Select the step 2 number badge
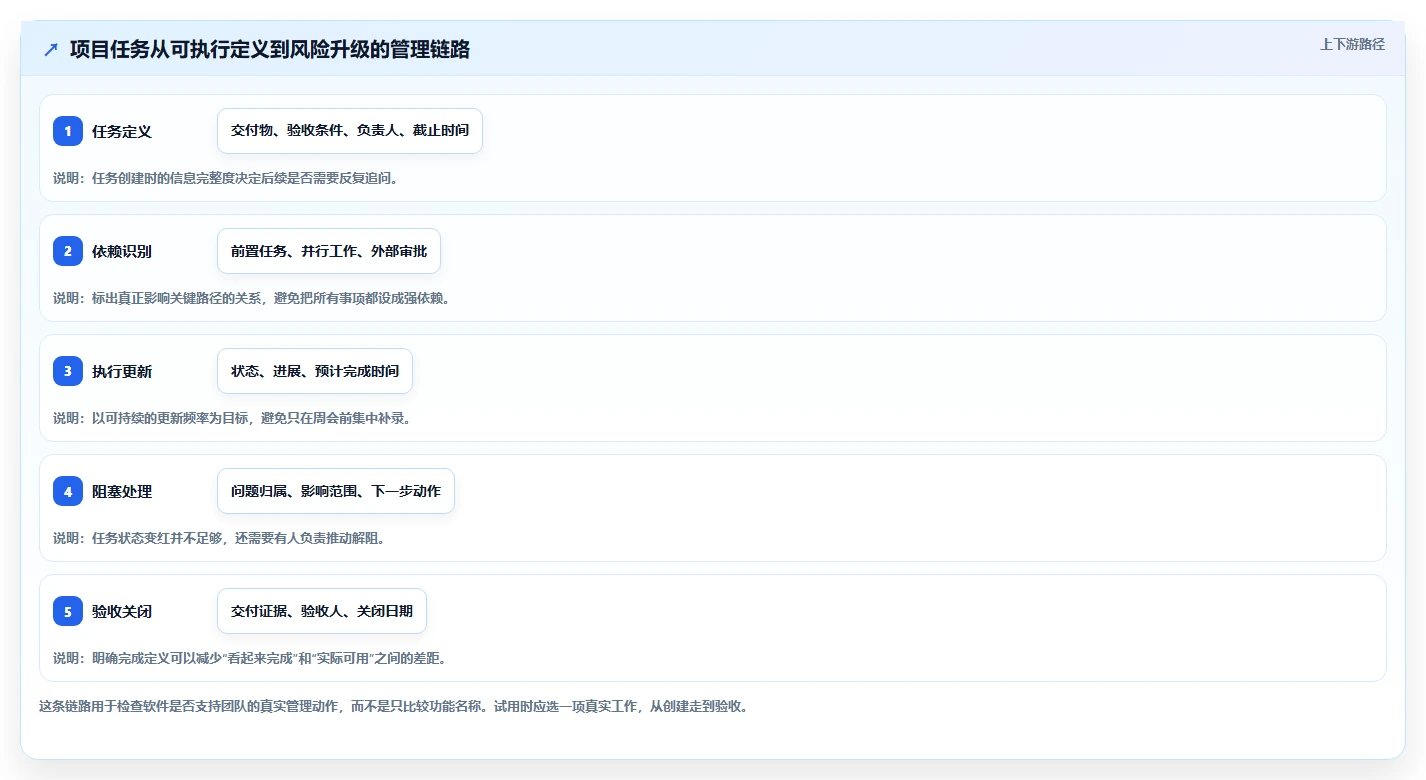Image resolution: width=1426 pixels, height=780 pixels. click(68, 251)
